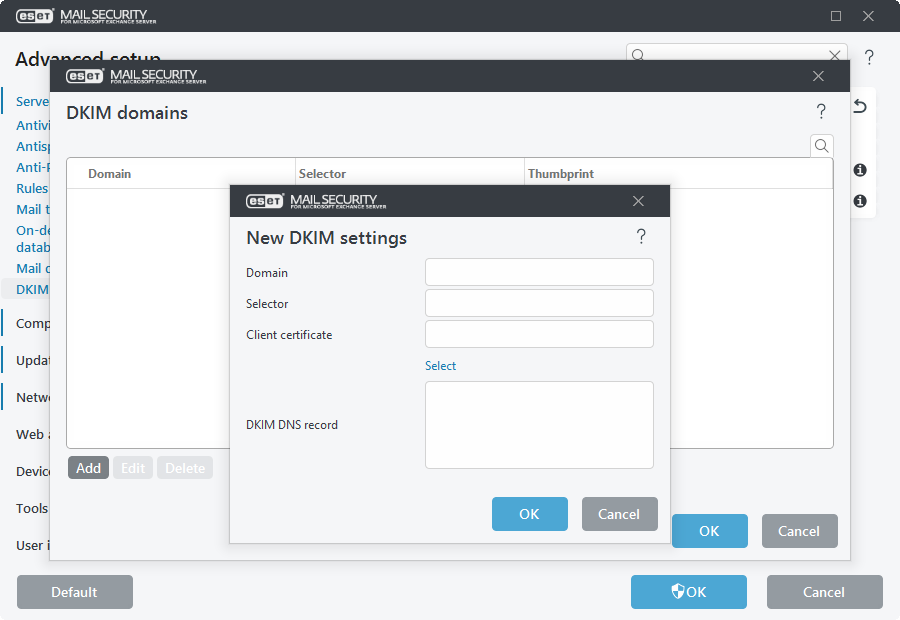Click the Add button under the domains list
This screenshot has width=900, height=620.
88,467
